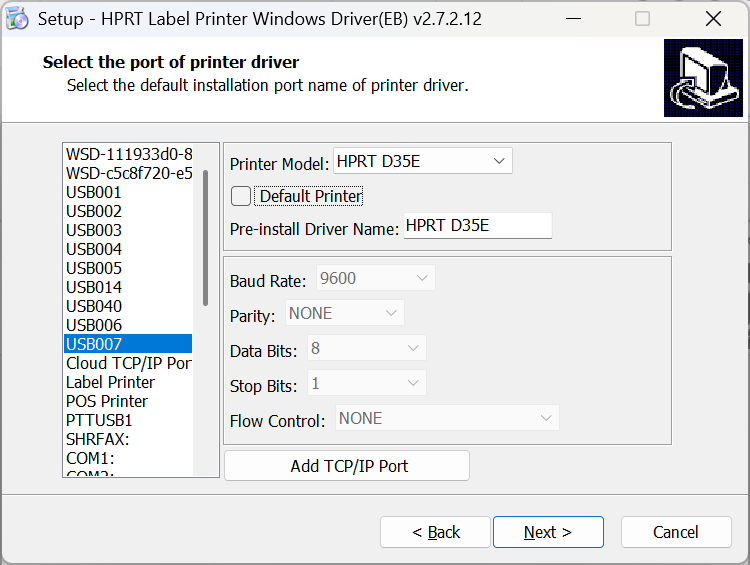The image size is (750, 565).
Task: Click the setup installer icon in title bar
Action: tap(17, 18)
